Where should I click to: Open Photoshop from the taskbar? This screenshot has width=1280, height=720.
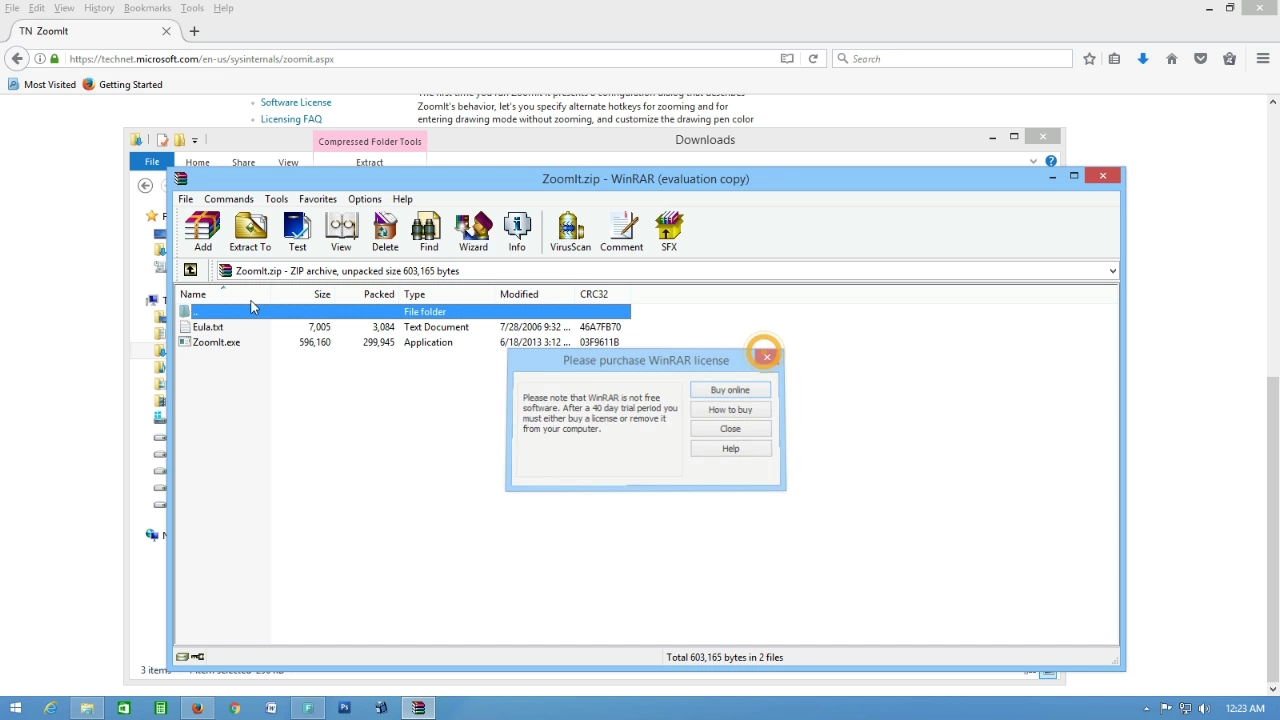point(344,708)
